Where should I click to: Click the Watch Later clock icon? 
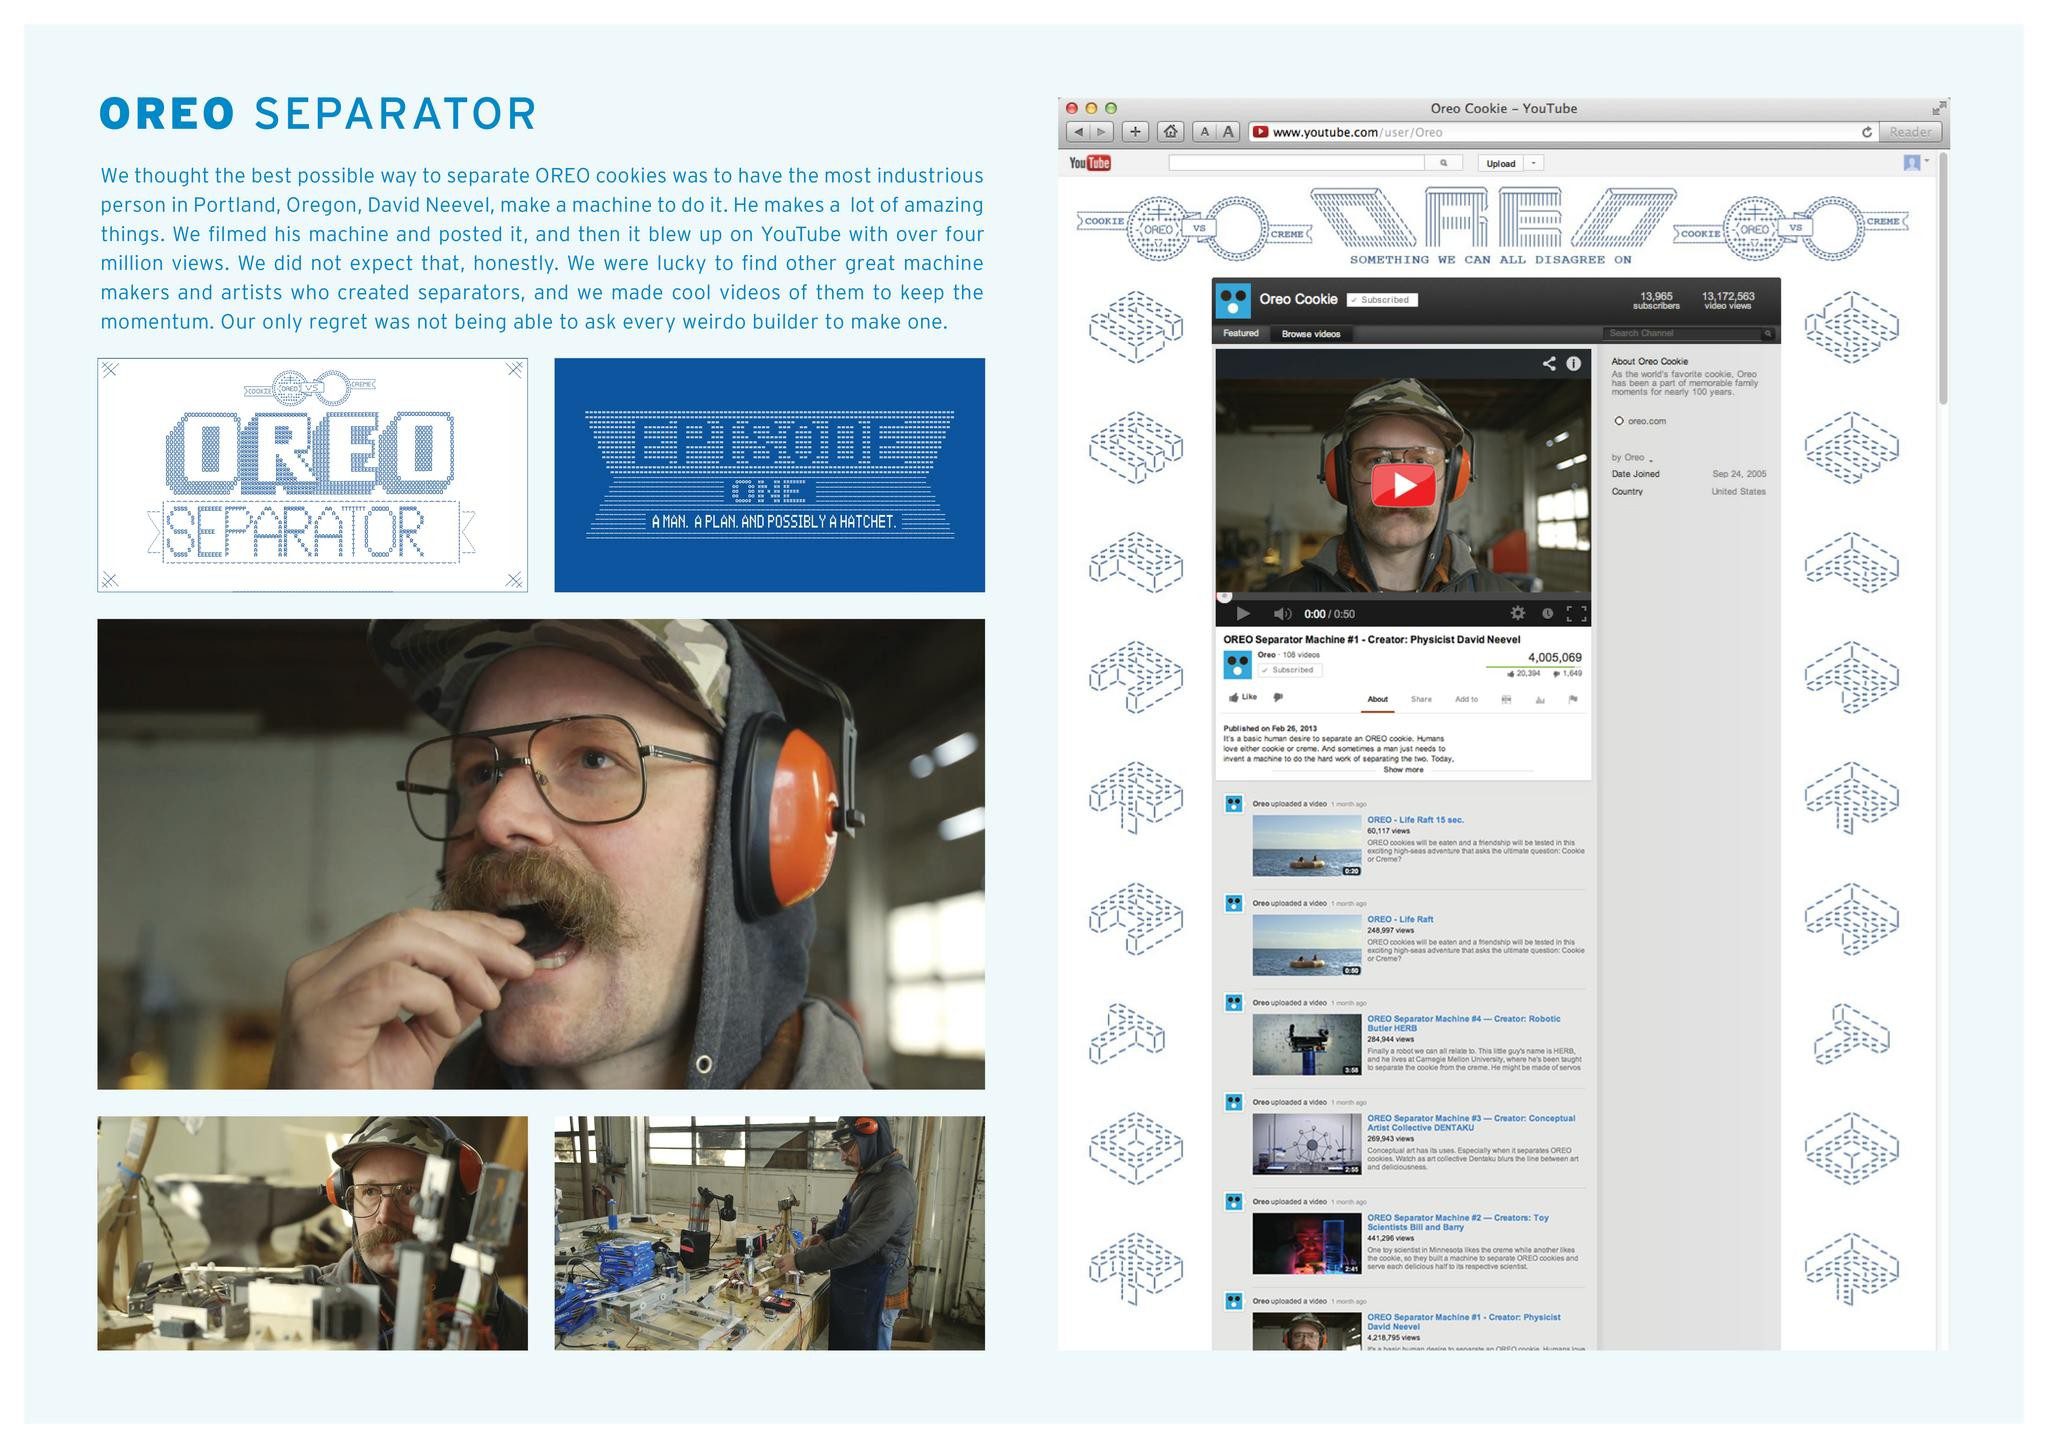(x=1547, y=614)
